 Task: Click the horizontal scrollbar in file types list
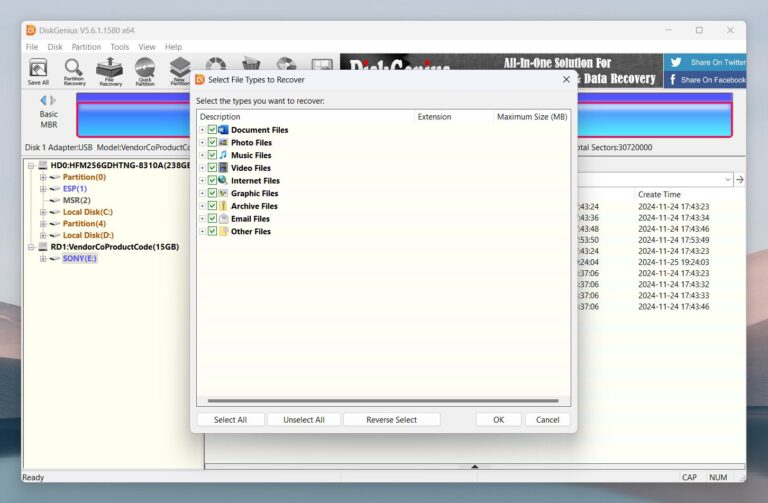pos(380,402)
